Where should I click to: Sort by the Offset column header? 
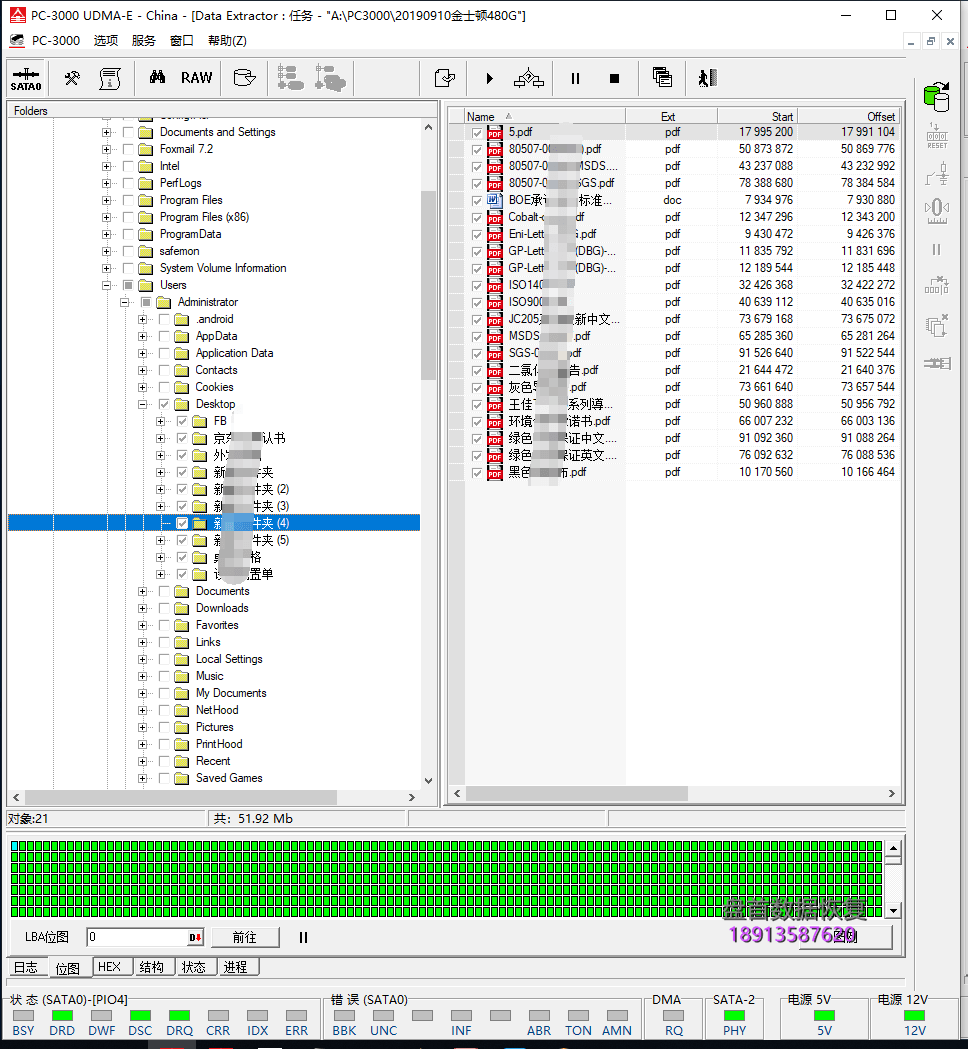(x=847, y=116)
